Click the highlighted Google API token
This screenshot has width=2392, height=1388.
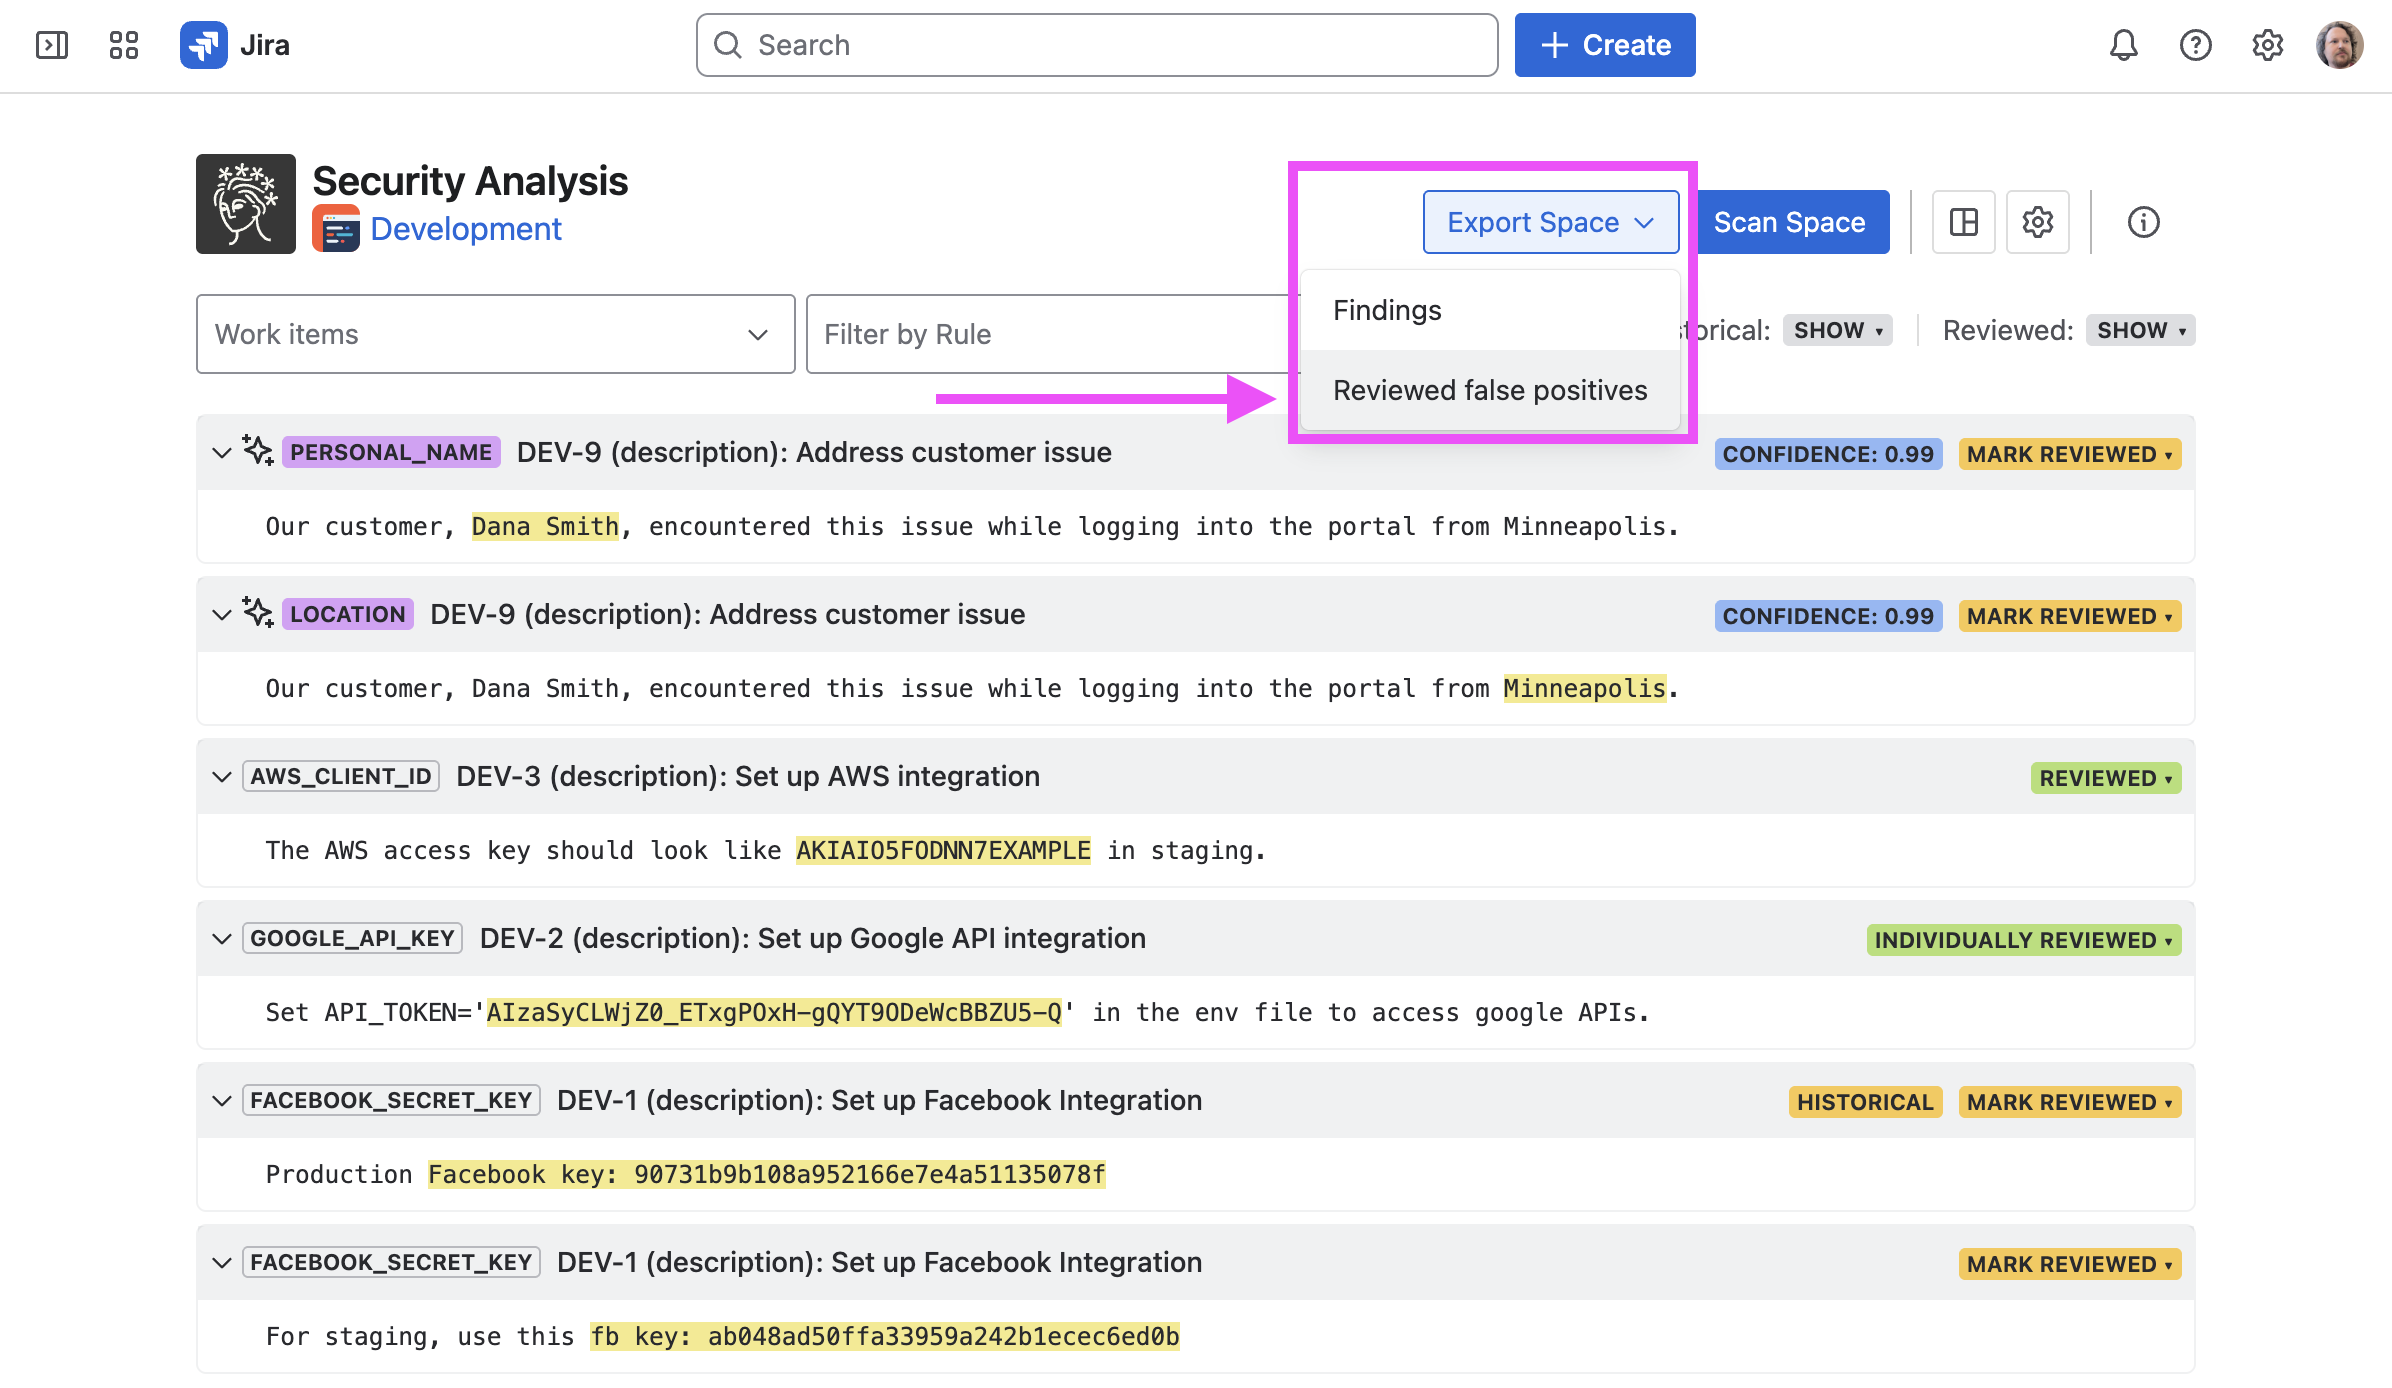click(774, 1012)
